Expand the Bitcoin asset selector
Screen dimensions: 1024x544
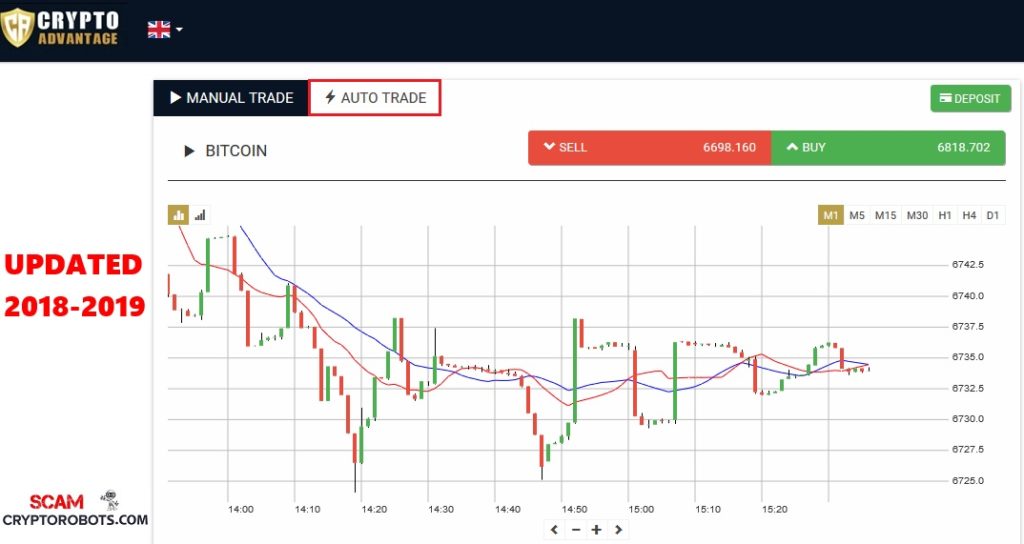pyautogui.click(x=226, y=151)
